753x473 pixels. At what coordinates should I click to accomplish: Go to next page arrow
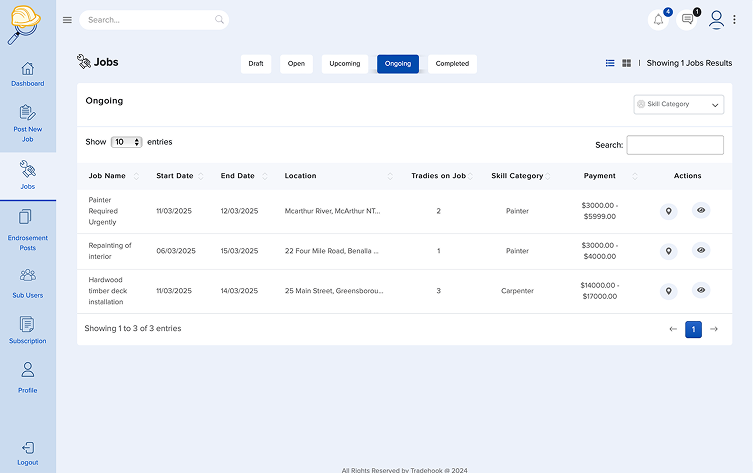tap(714, 329)
